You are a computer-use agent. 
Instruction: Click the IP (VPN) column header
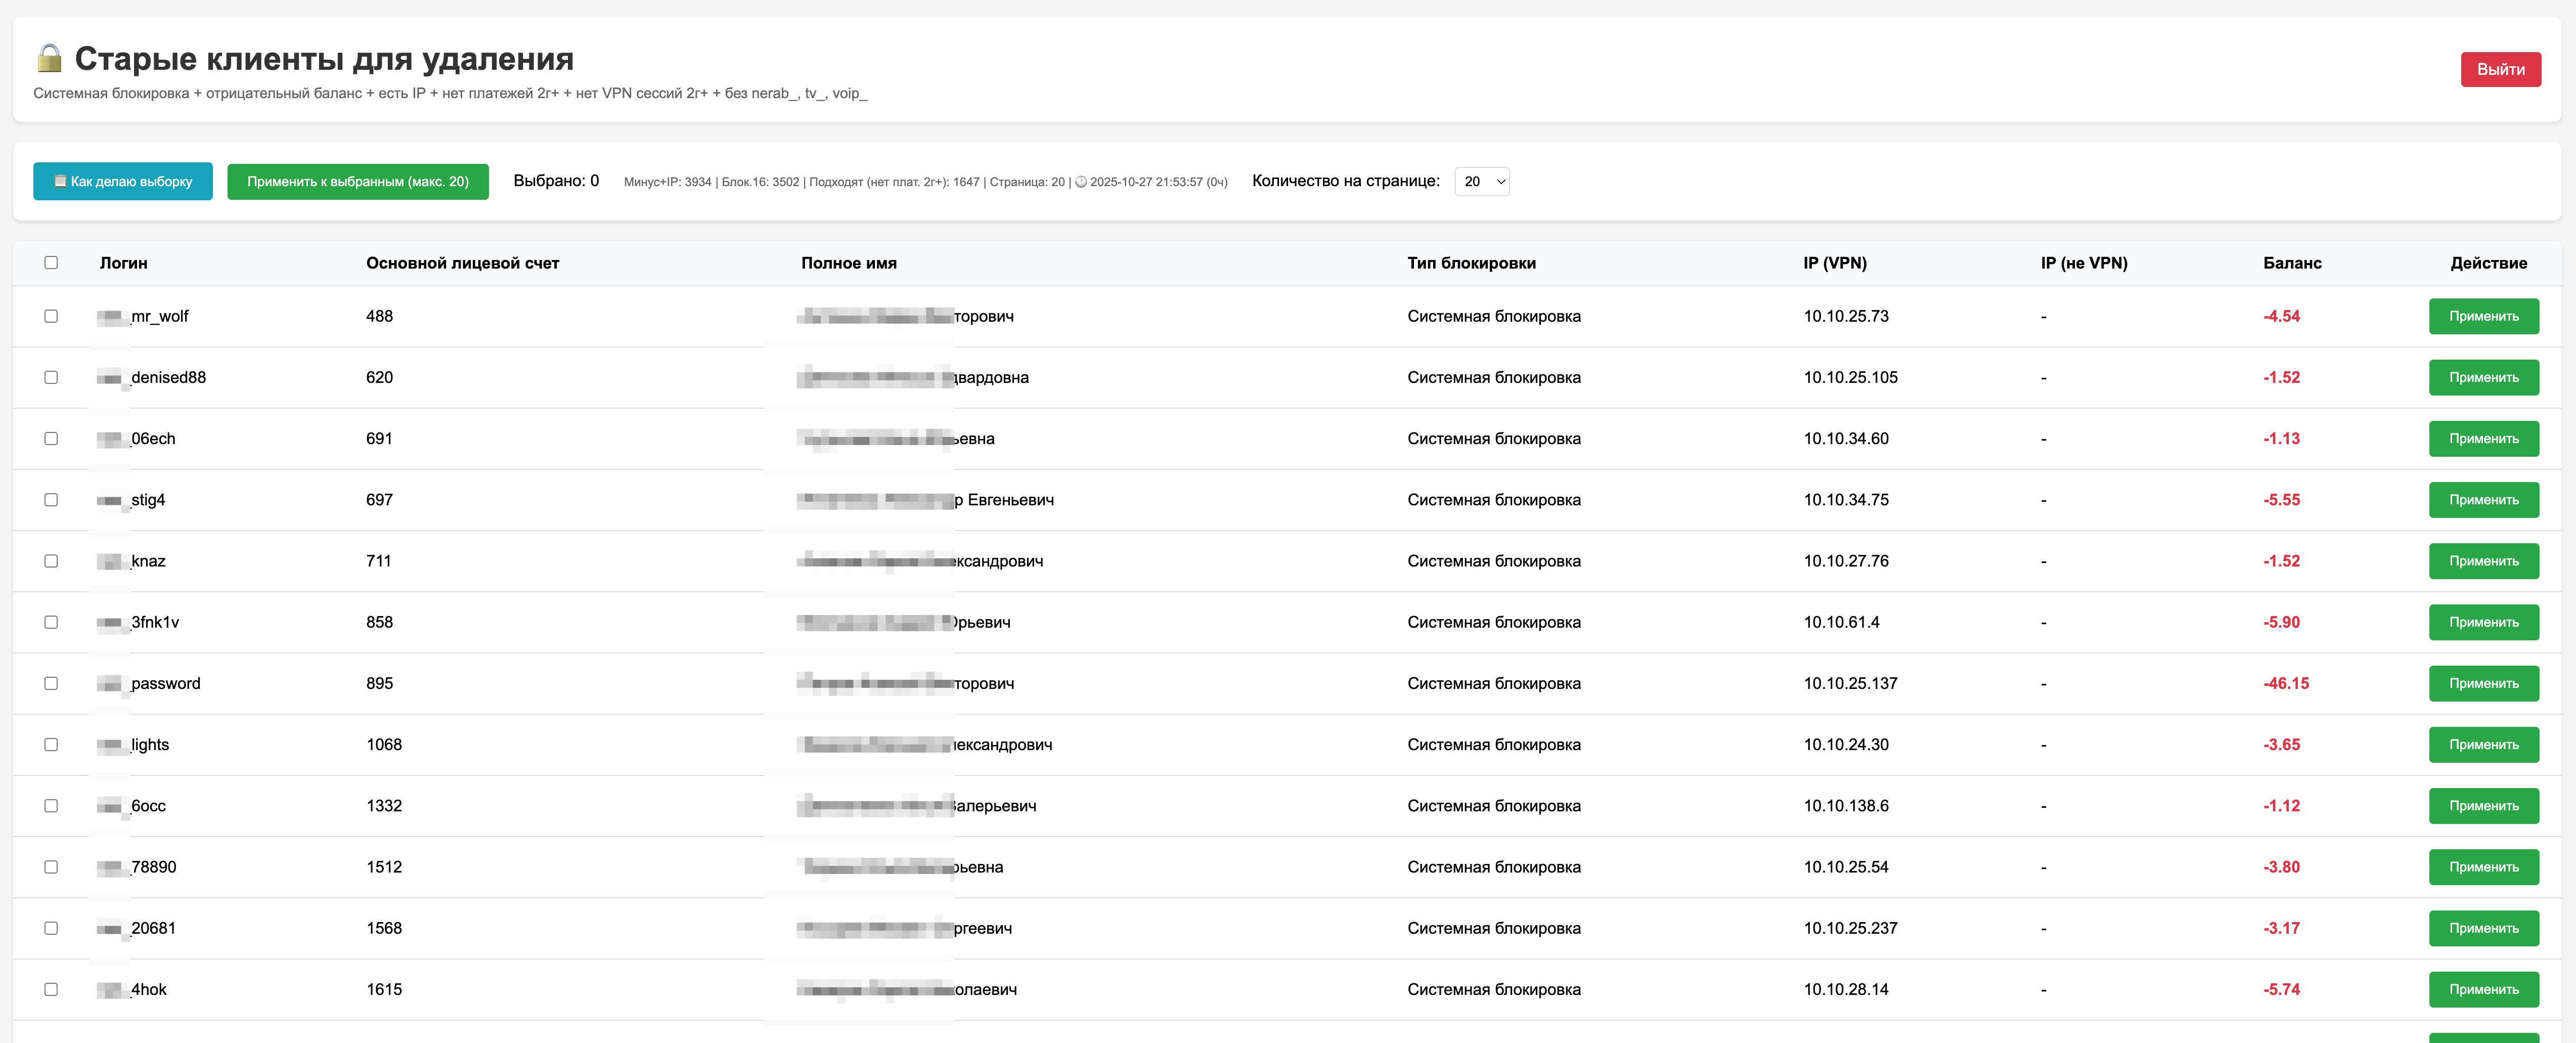point(1835,263)
